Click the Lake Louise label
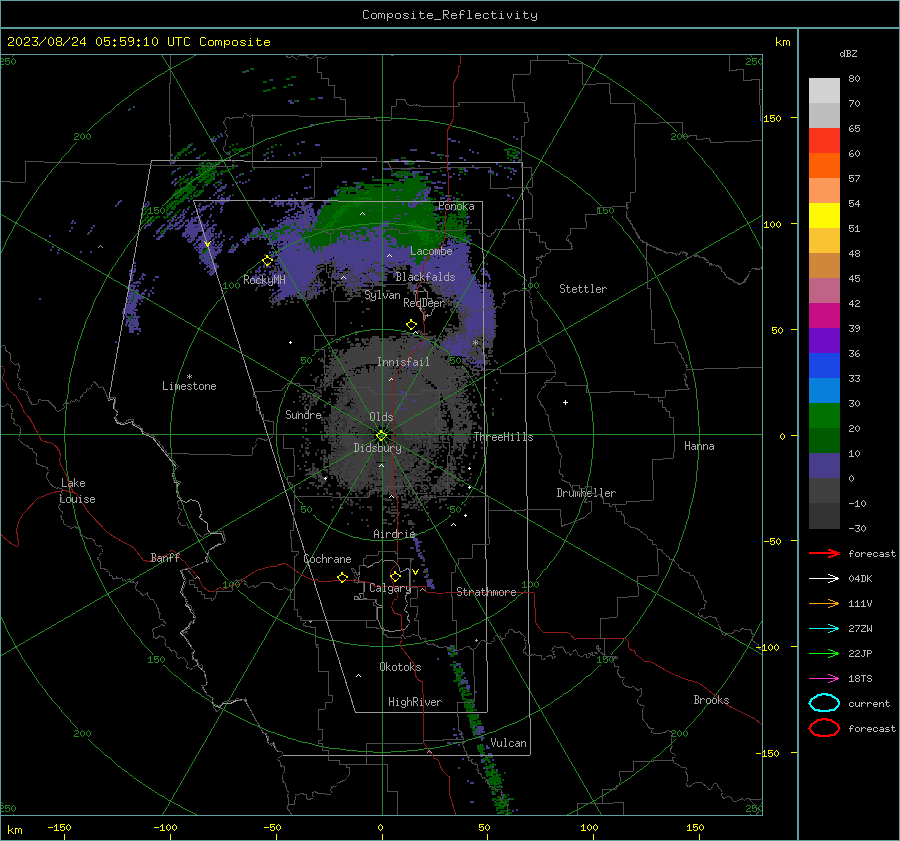The height and width of the screenshot is (841, 900). [x=77, y=491]
